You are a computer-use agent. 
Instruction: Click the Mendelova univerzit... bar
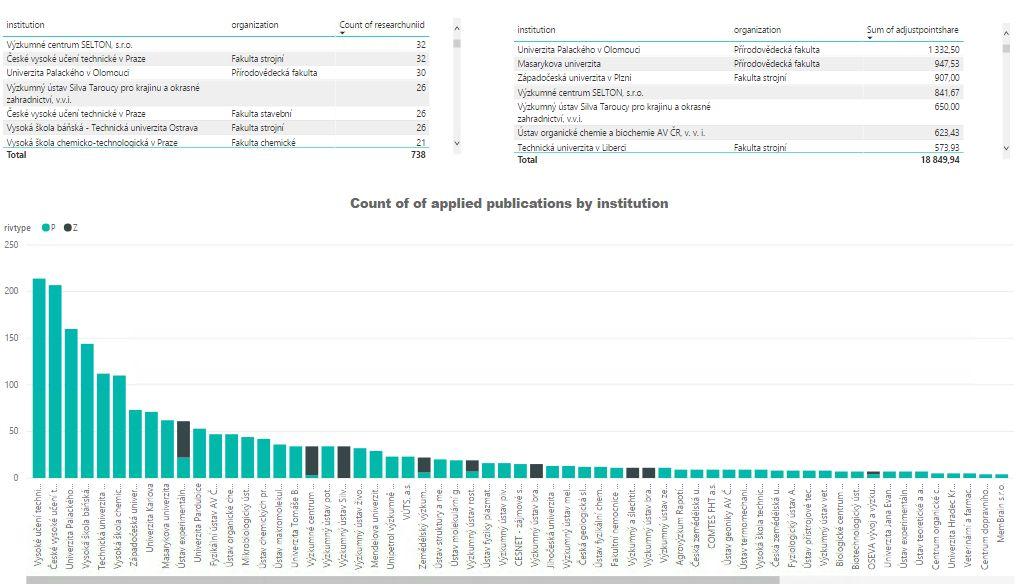click(376, 464)
